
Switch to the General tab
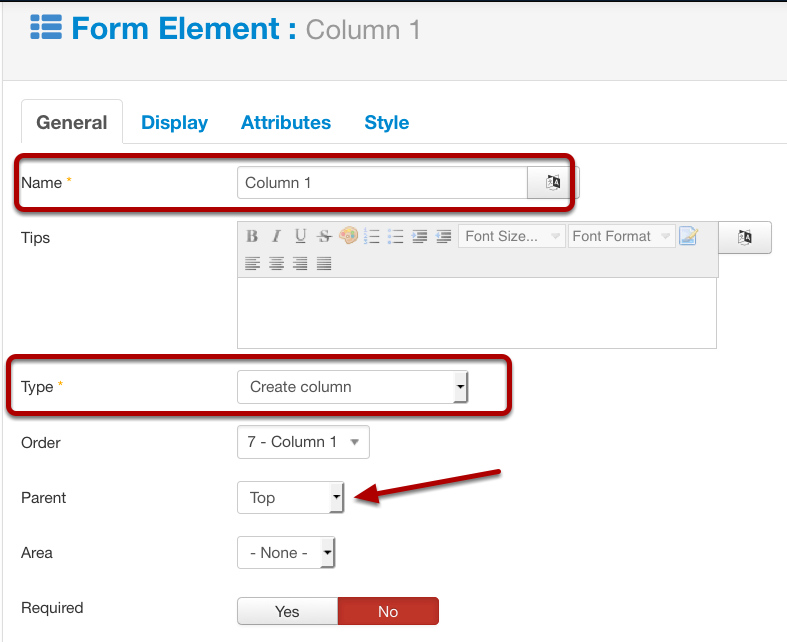(x=72, y=122)
